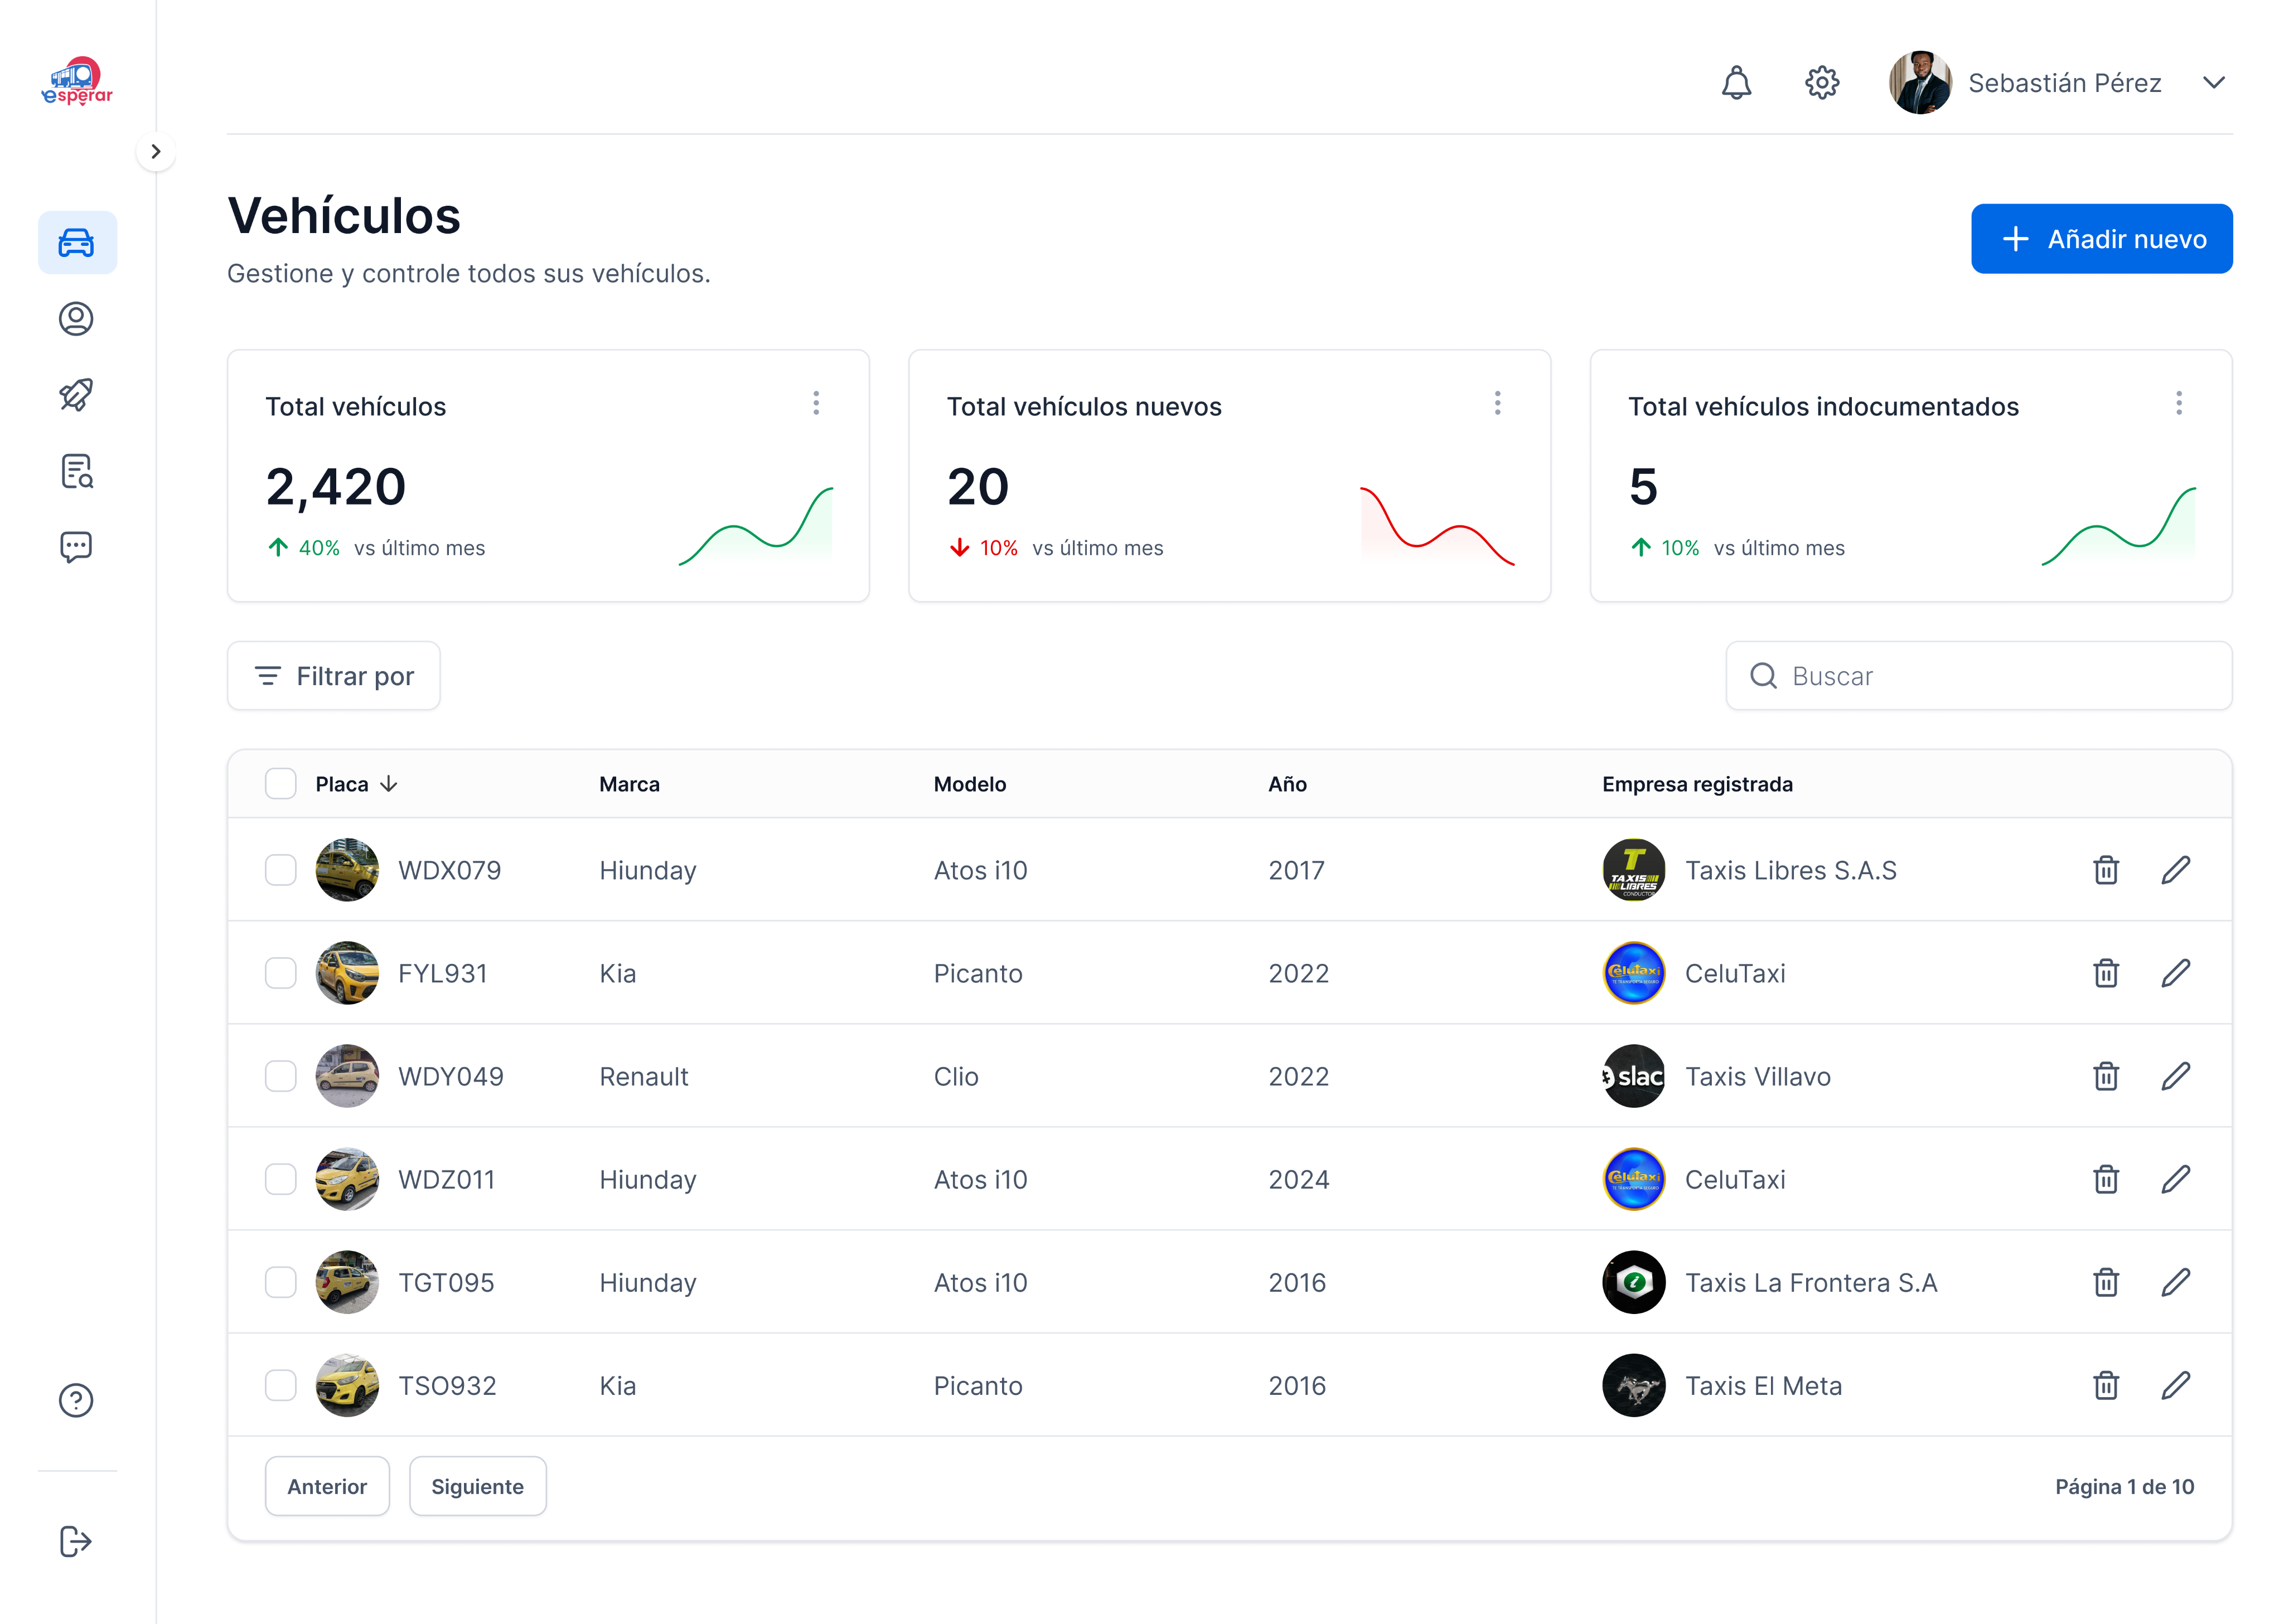Check the WDZ011 row checkbox
This screenshot has height=1624, width=2284.
pyautogui.click(x=281, y=1179)
